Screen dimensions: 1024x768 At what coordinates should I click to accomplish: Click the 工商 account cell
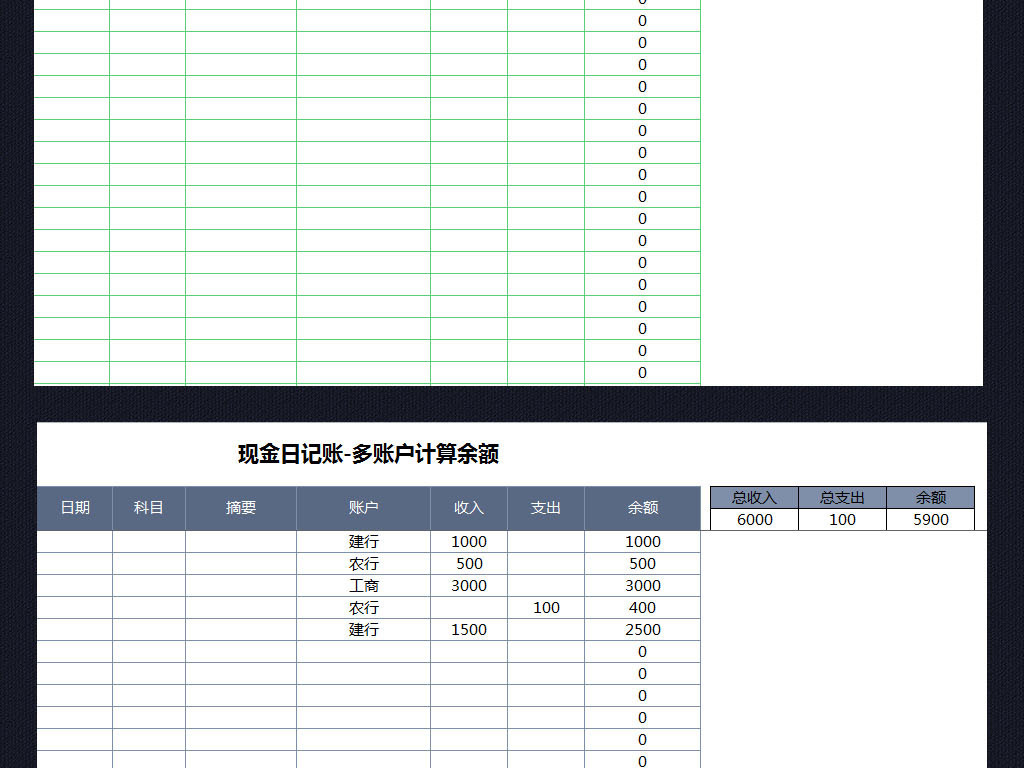363,586
